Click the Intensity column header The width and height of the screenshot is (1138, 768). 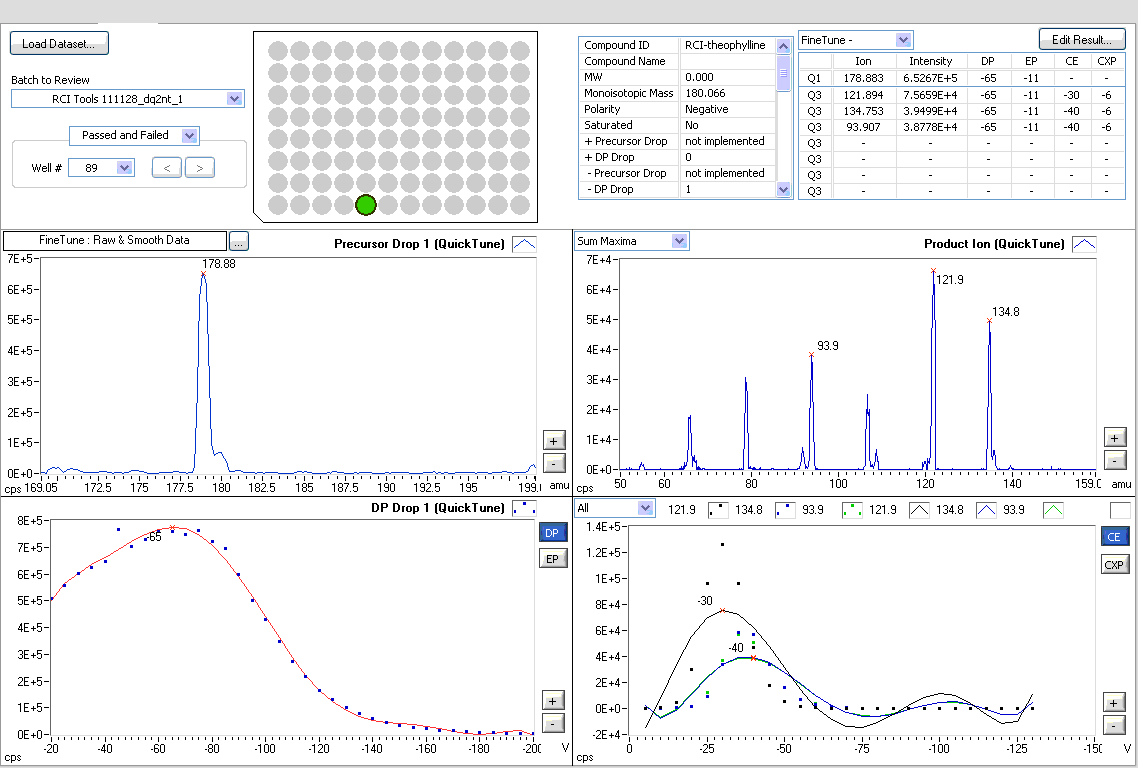(930, 61)
